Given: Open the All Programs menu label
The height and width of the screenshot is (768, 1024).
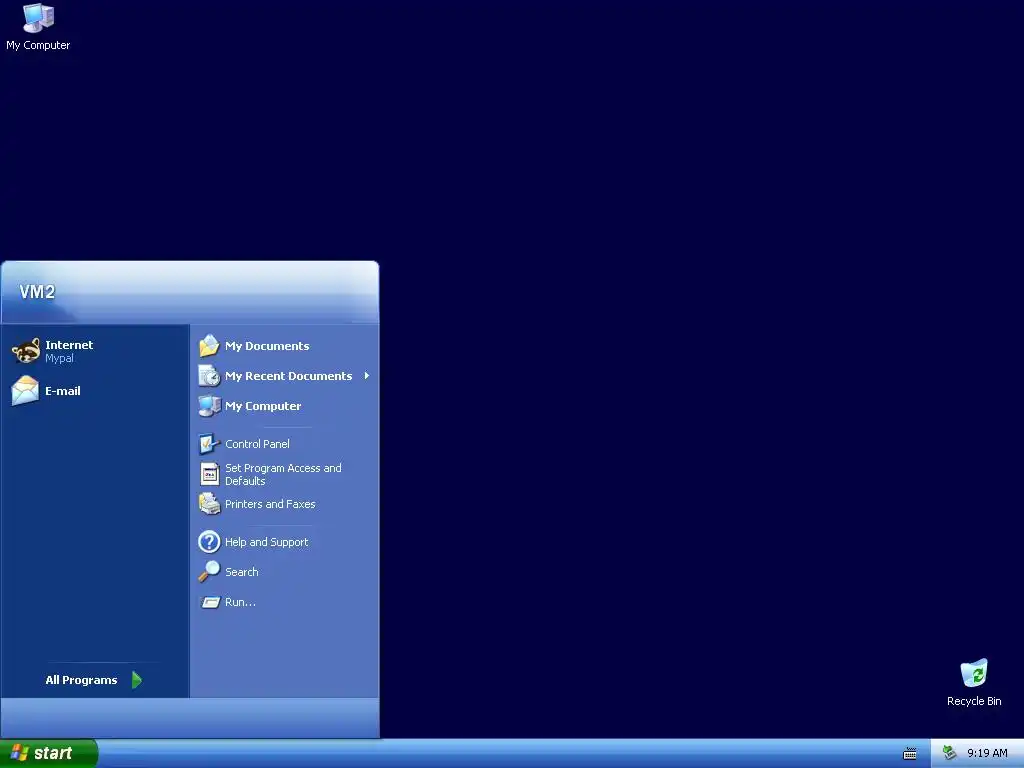Looking at the screenshot, I should (81, 680).
